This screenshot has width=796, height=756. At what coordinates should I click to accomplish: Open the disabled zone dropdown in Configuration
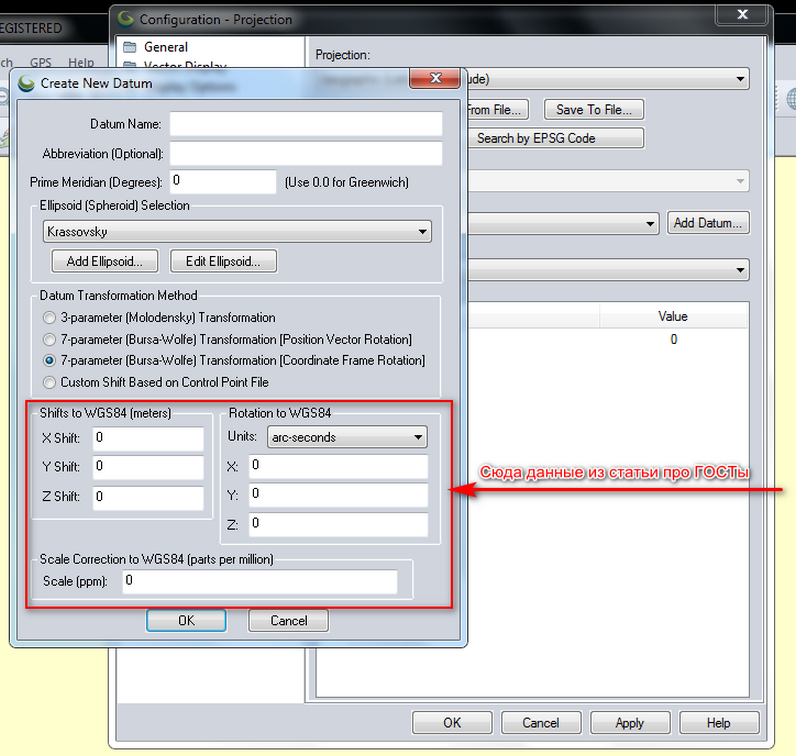coord(607,181)
